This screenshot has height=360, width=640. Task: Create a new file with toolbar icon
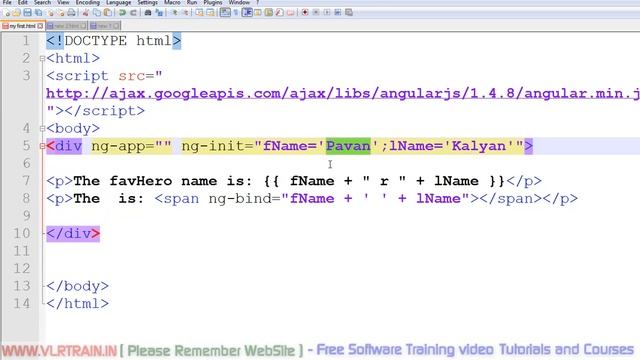pos(7,13)
